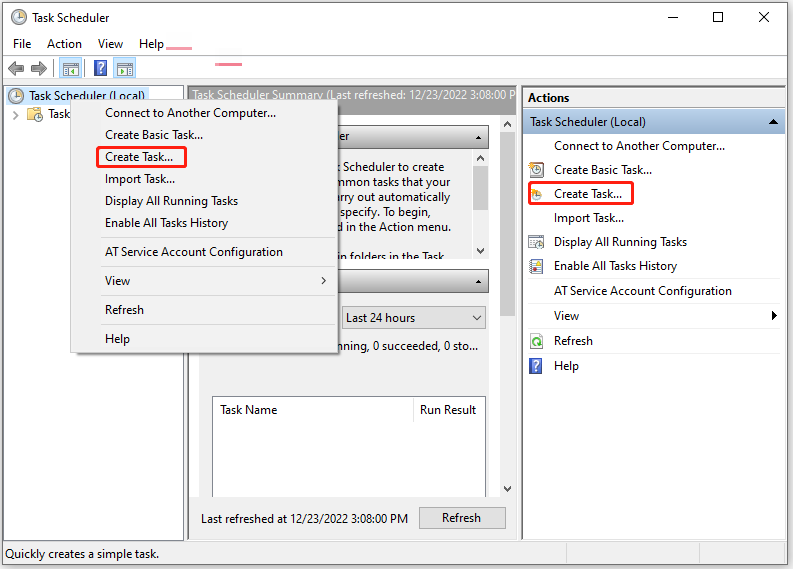Click the View submenu chevron in context menu
Screen dimensions: 793x569
[x=324, y=281]
